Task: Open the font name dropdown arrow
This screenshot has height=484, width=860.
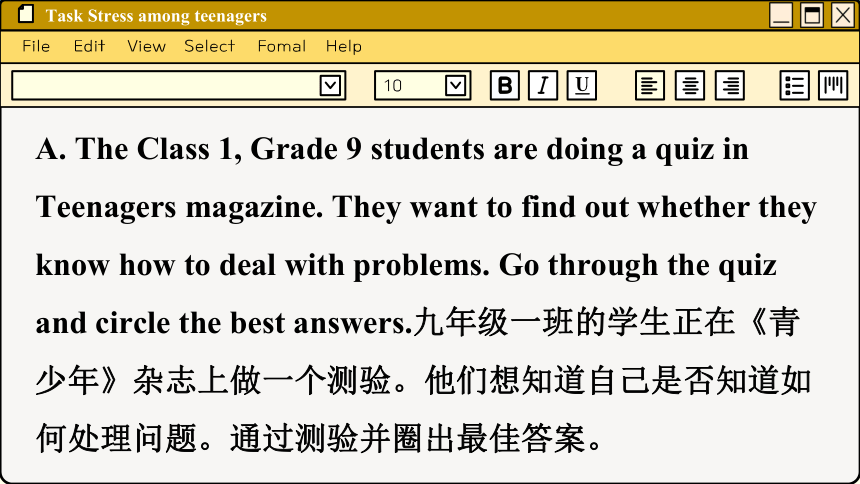Action: click(330, 86)
